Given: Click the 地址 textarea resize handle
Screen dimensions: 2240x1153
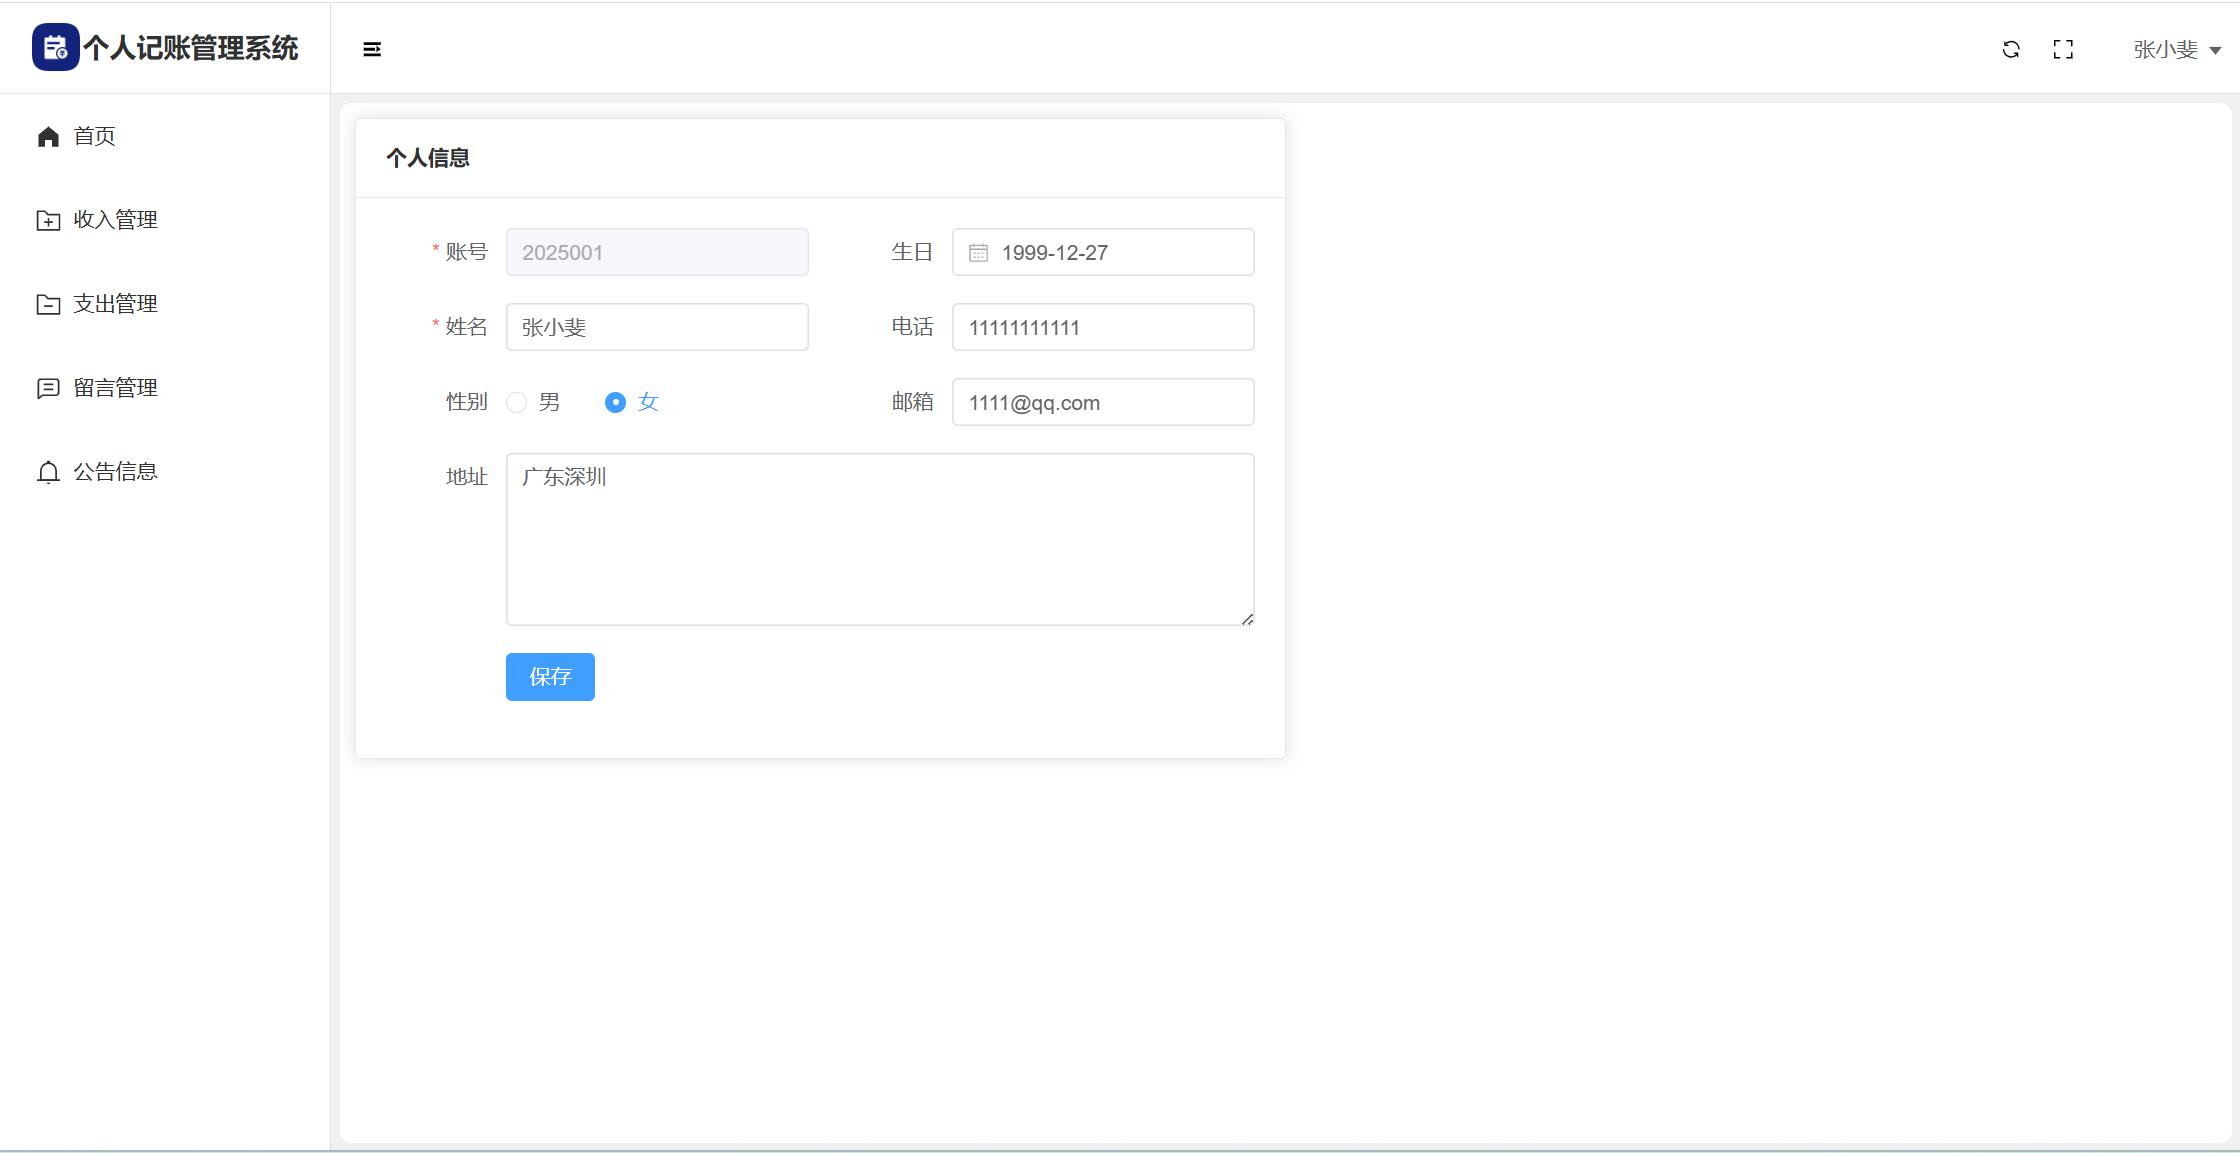Looking at the screenshot, I should pyautogui.click(x=1247, y=619).
